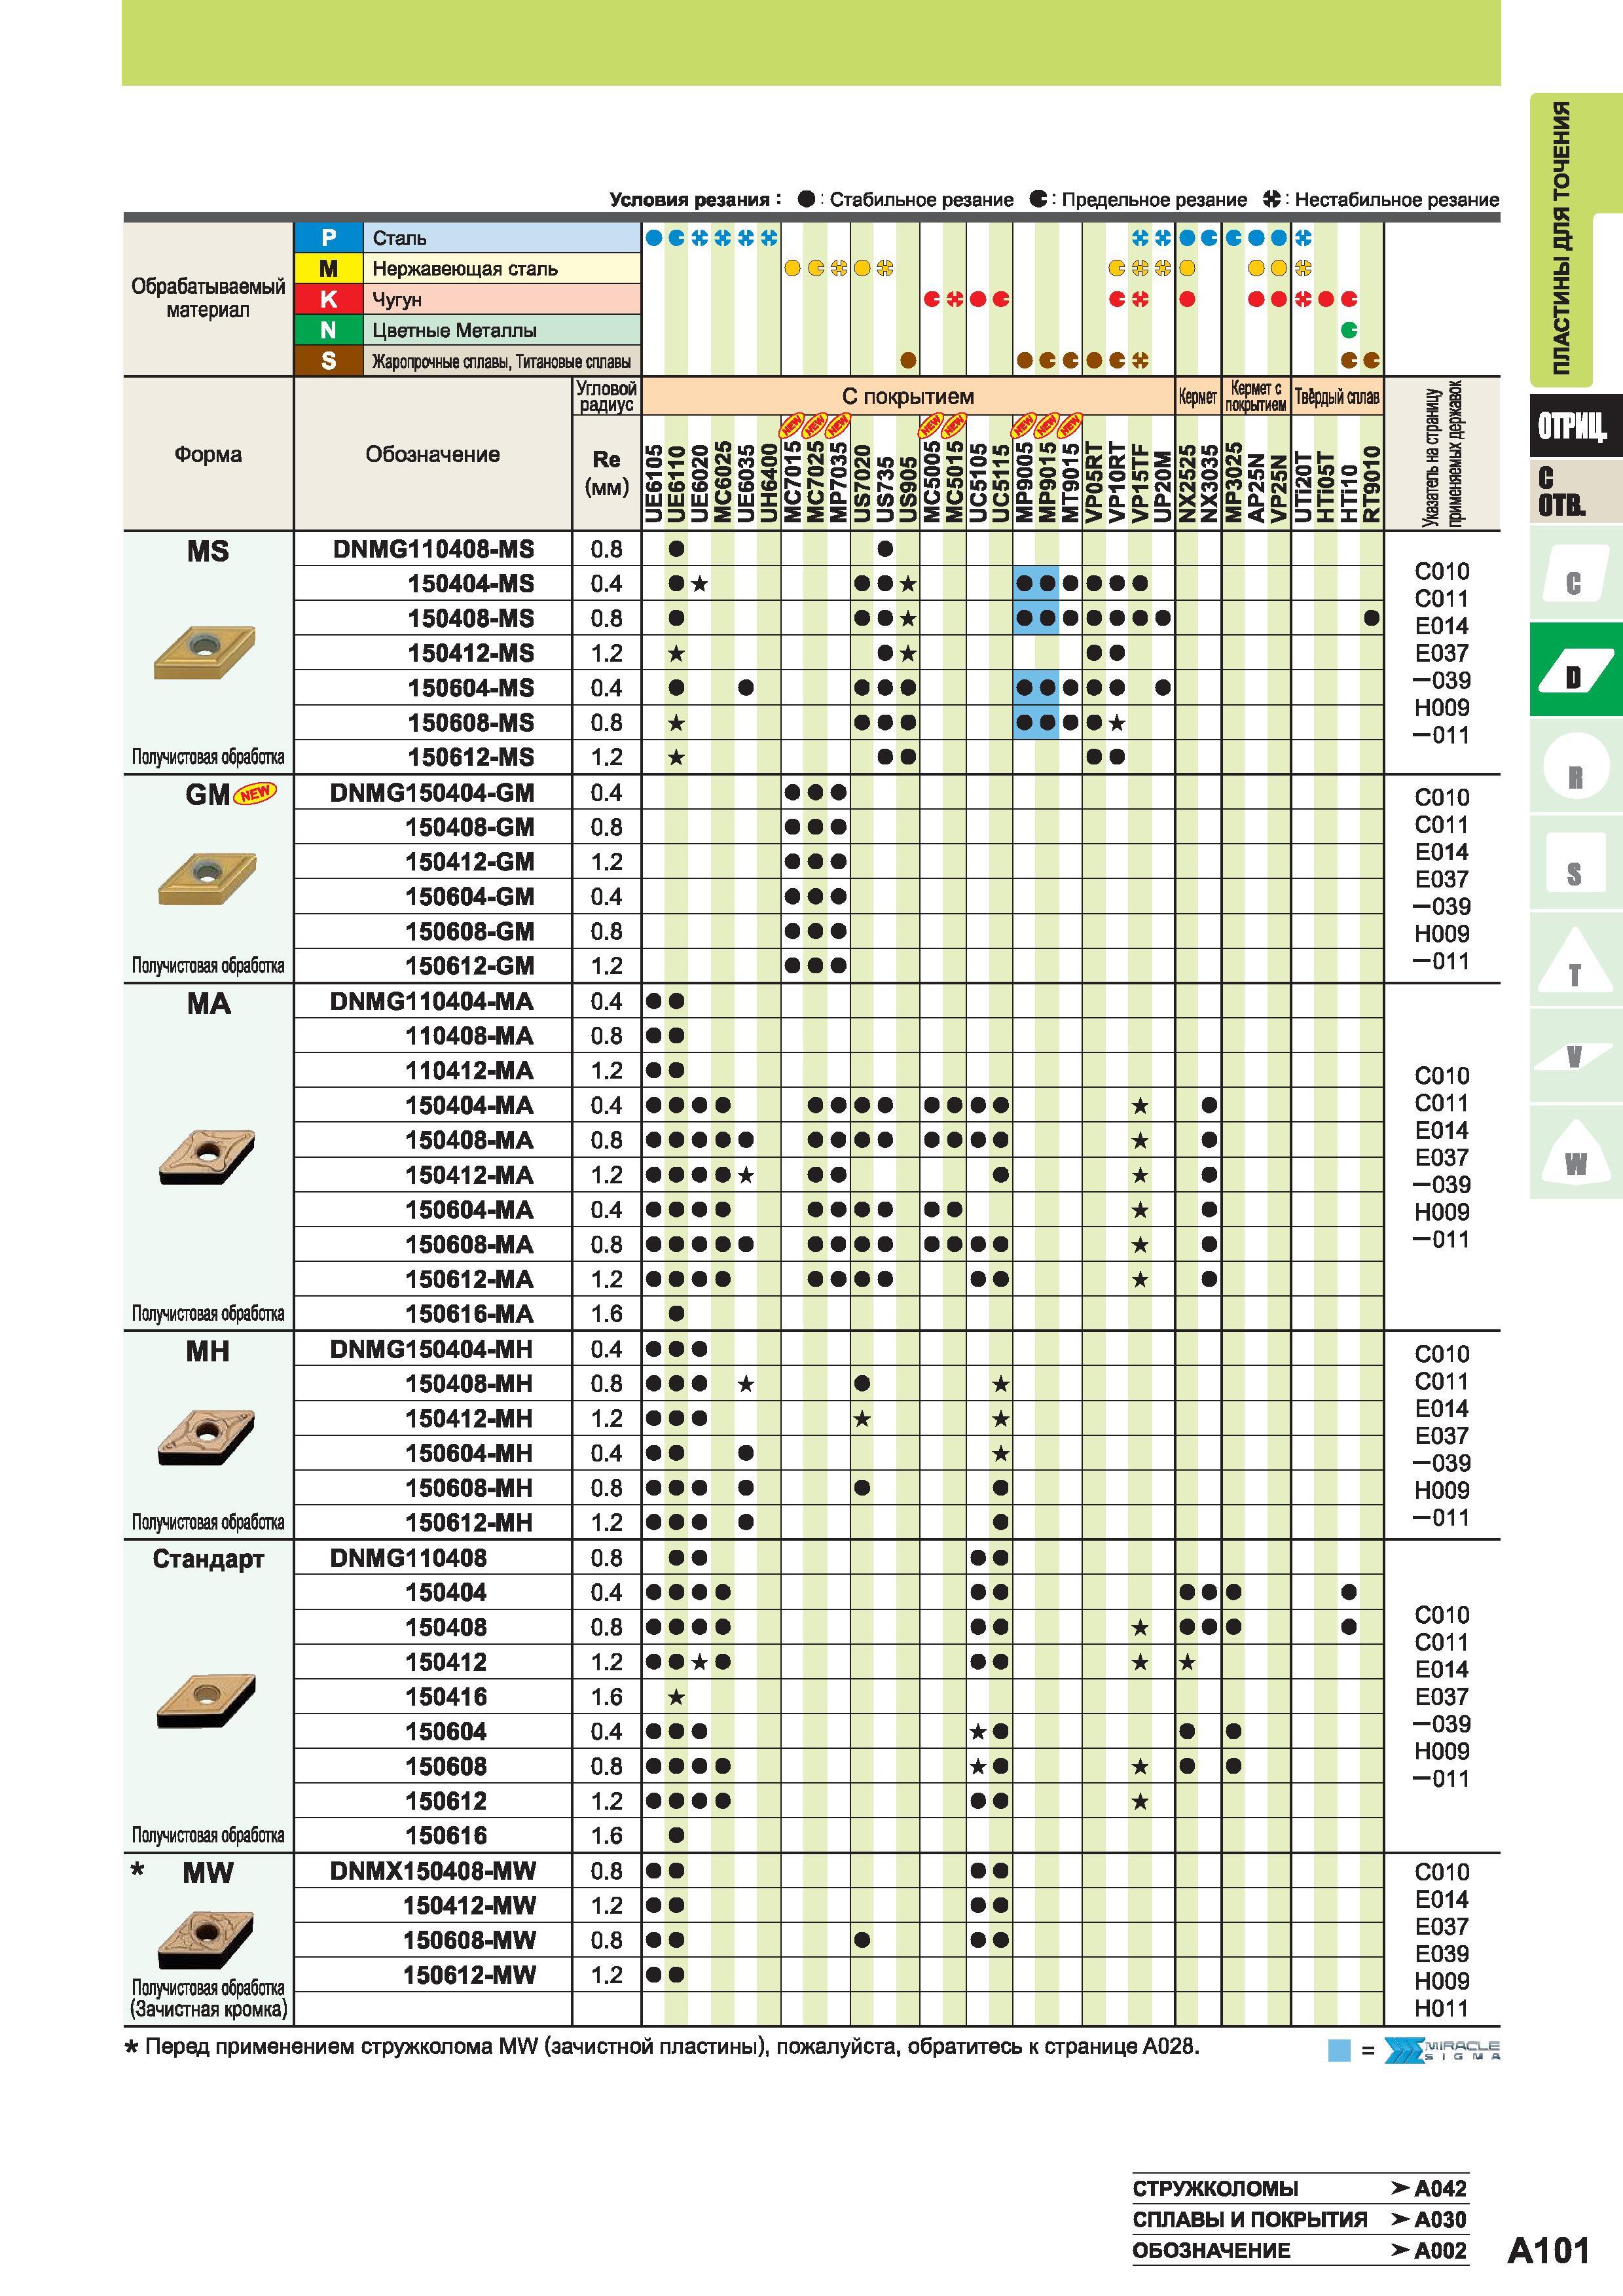Click the DNMG110404-MA designation
The image size is (1623, 2296).
pos(432,1001)
